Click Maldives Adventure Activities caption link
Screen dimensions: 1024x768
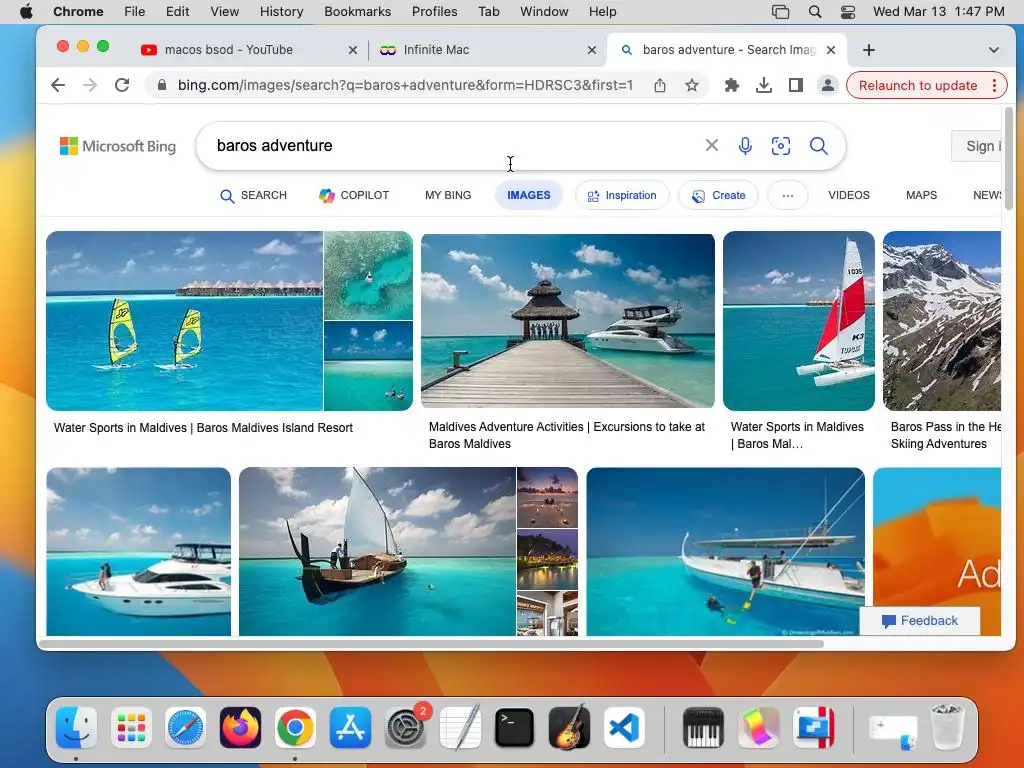pos(567,435)
